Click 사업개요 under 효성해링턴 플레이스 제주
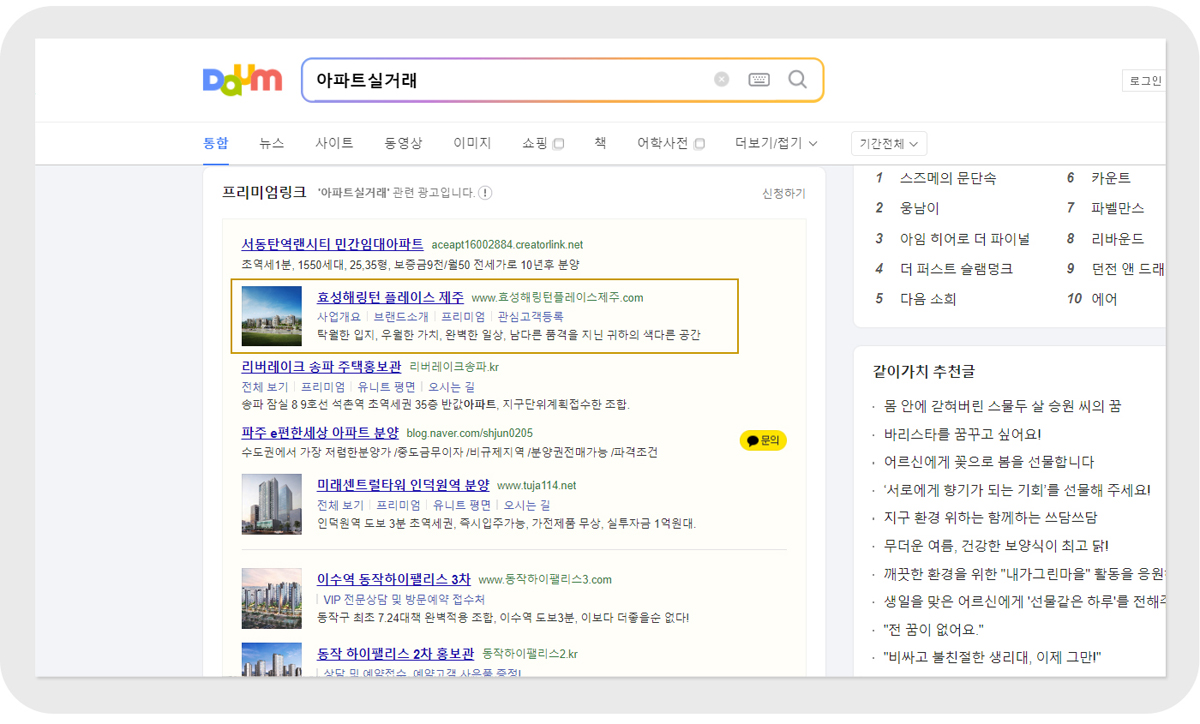This screenshot has width=1200, height=724. (x=339, y=316)
